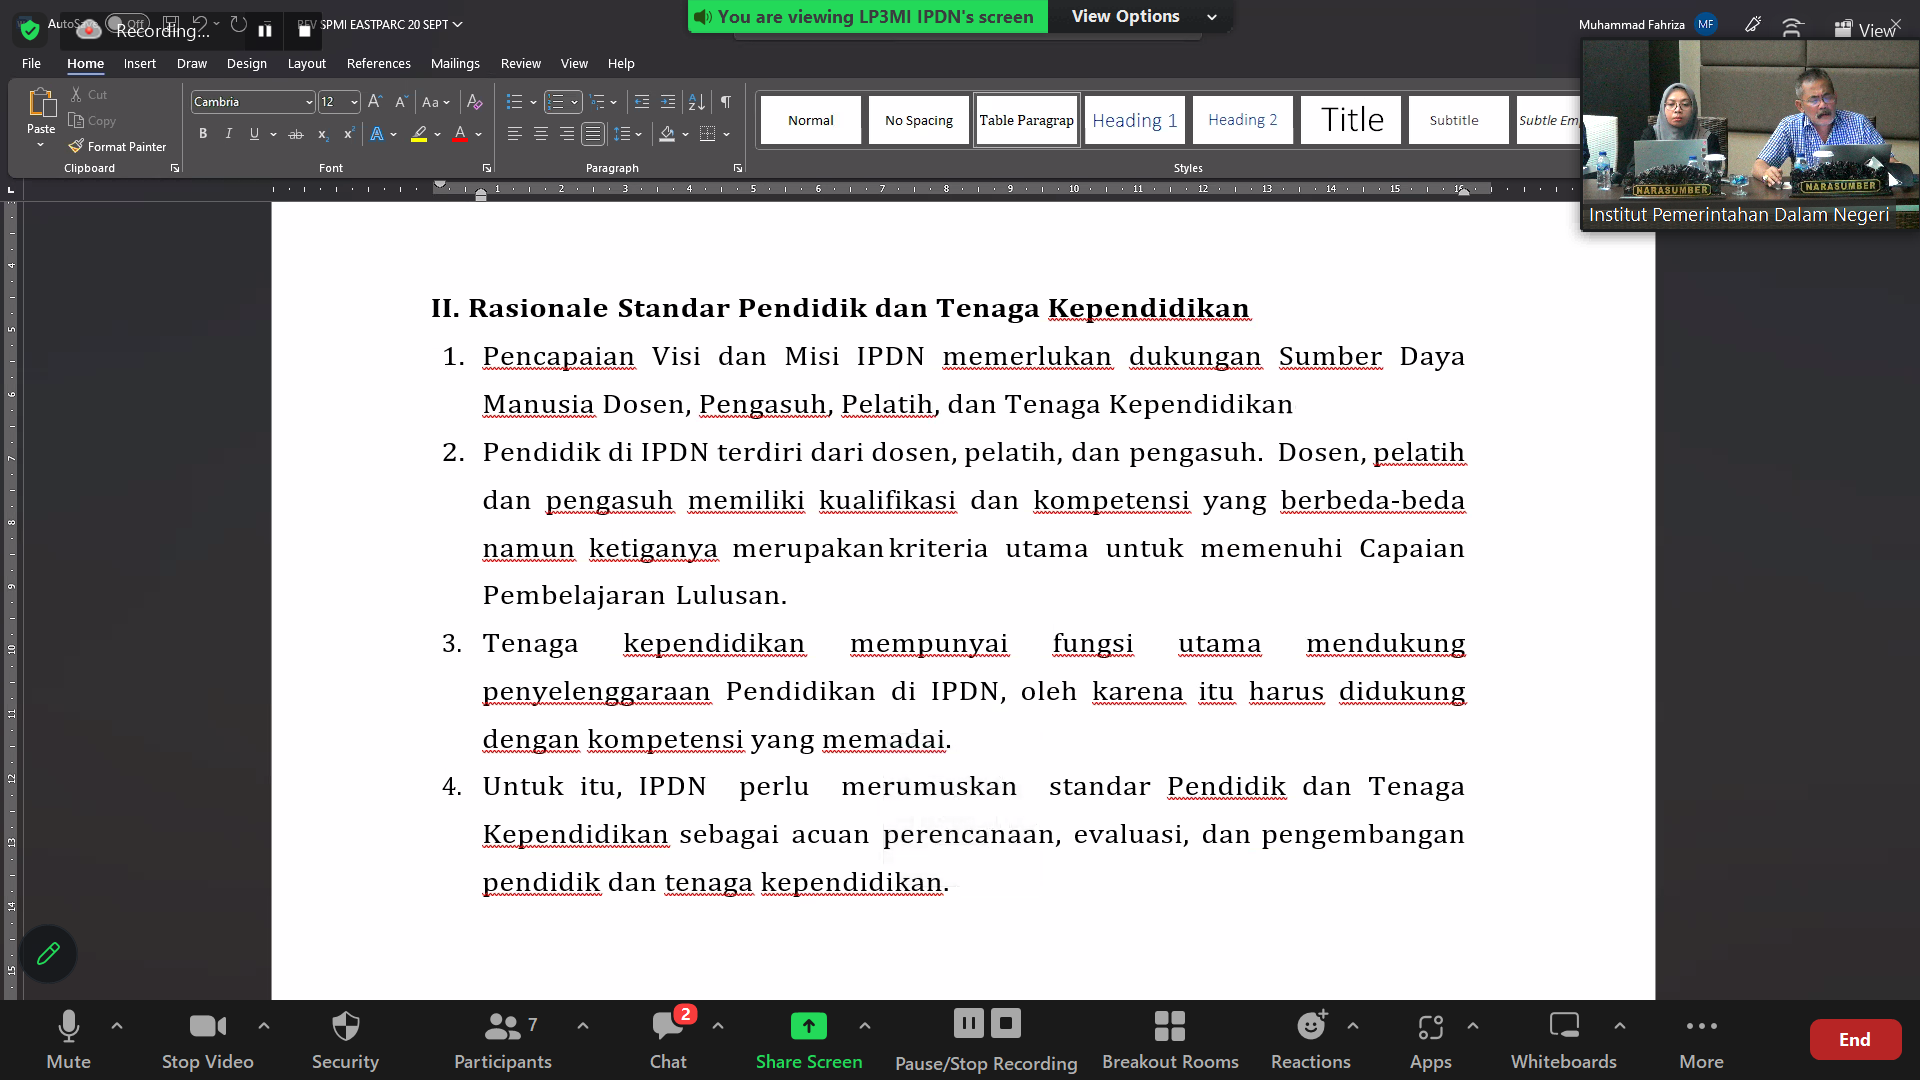Open the Zoom Participants list
Image resolution: width=1920 pixels, height=1080 pixels.
tap(502, 1040)
